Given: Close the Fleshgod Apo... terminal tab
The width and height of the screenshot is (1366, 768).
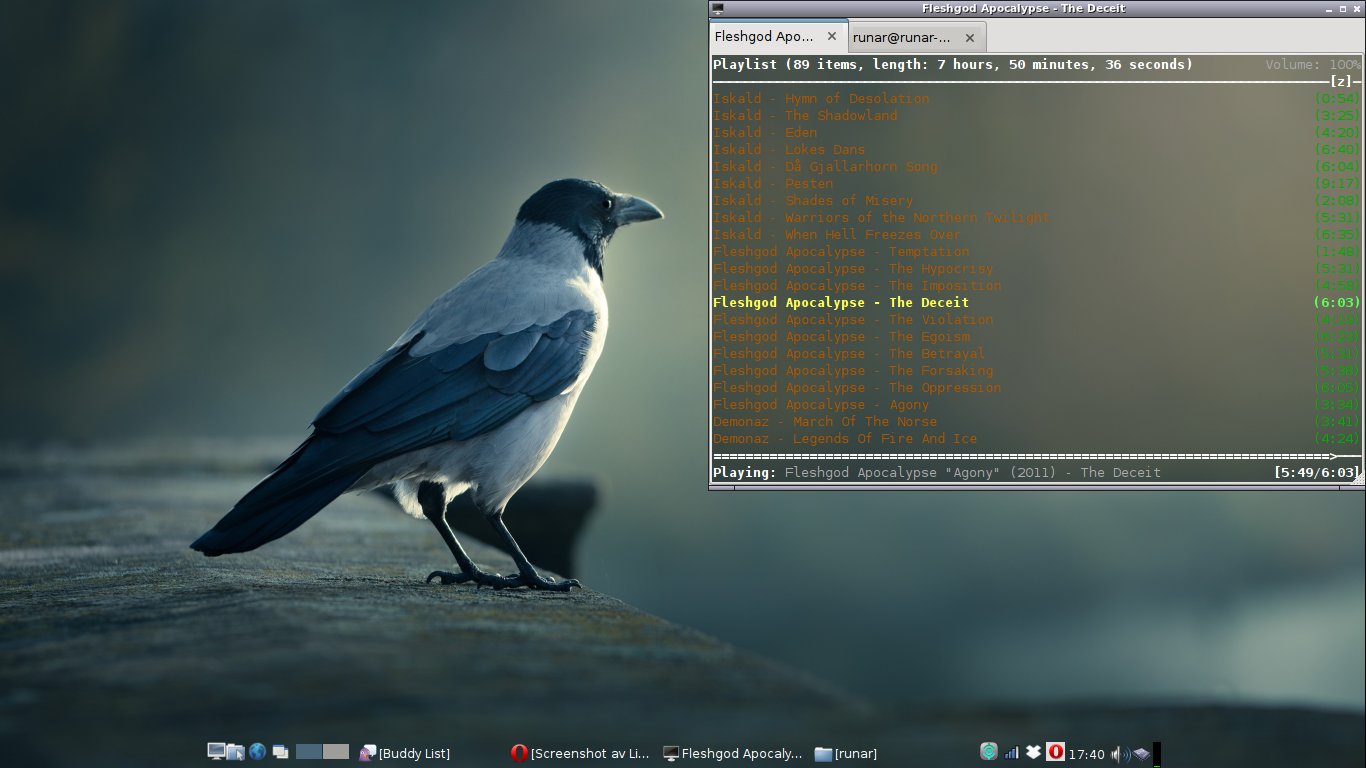Looking at the screenshot, I should 832,36.
